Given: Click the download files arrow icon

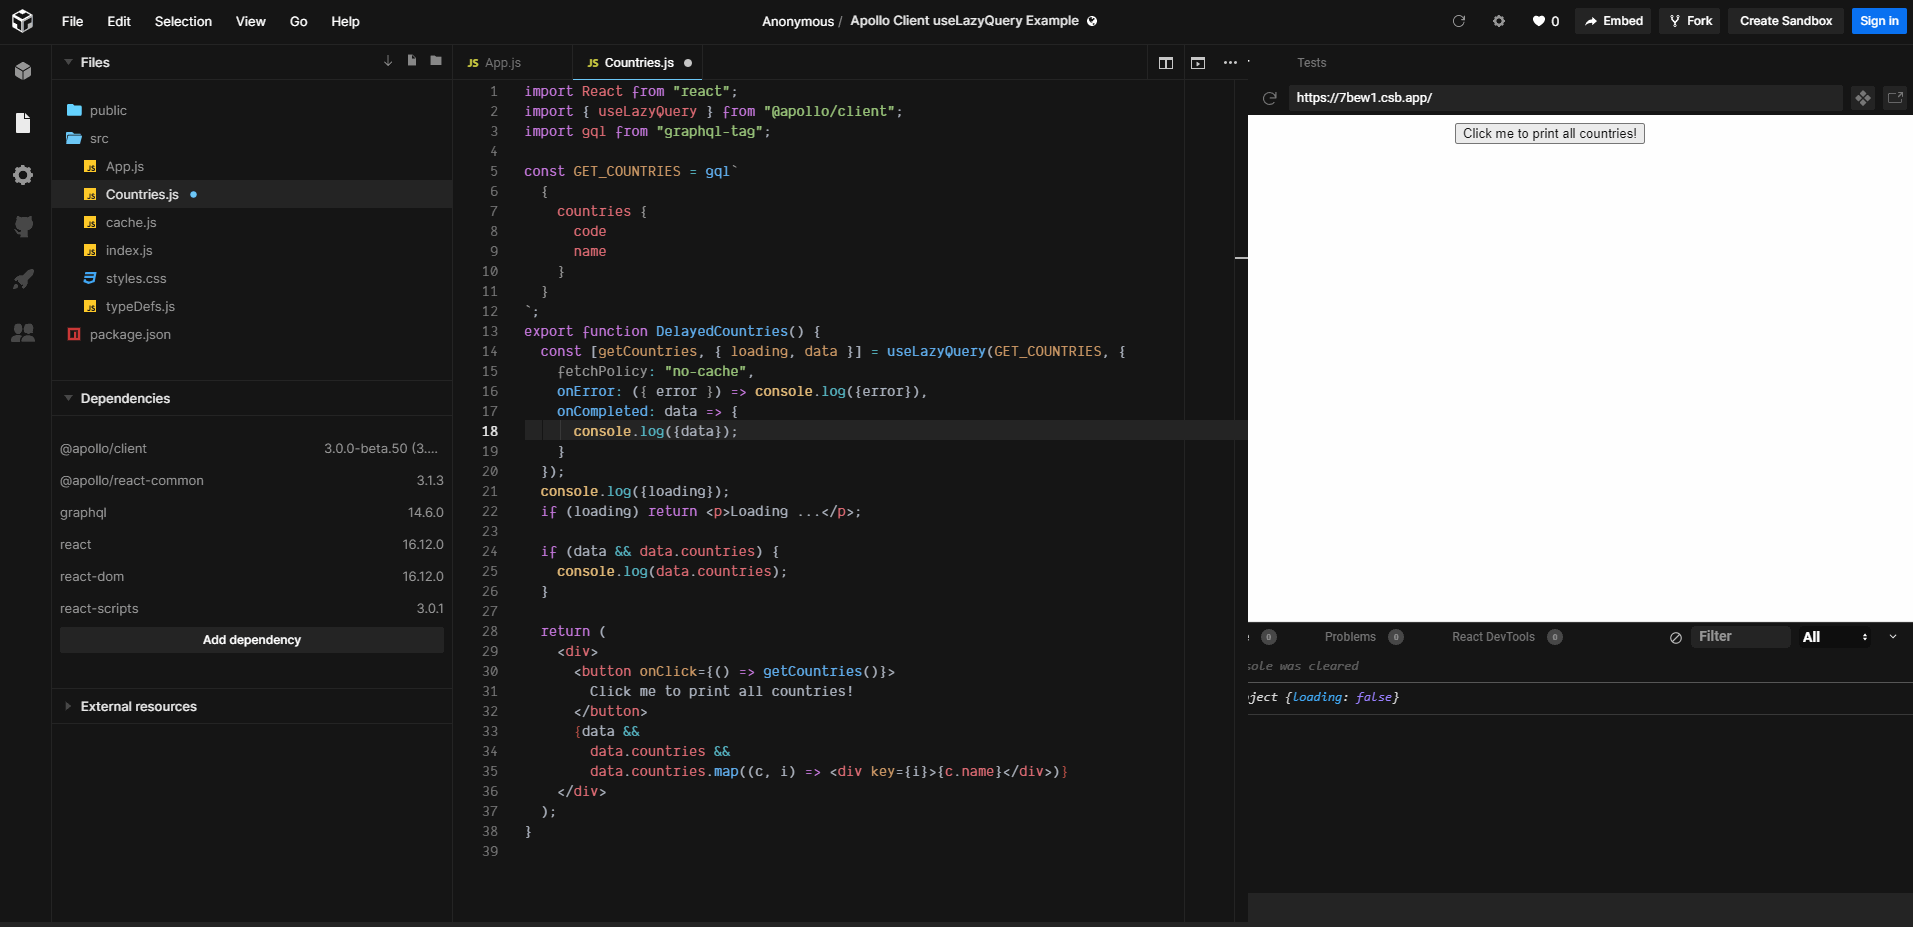Looking at the screenshot, I should click(388, 61).
